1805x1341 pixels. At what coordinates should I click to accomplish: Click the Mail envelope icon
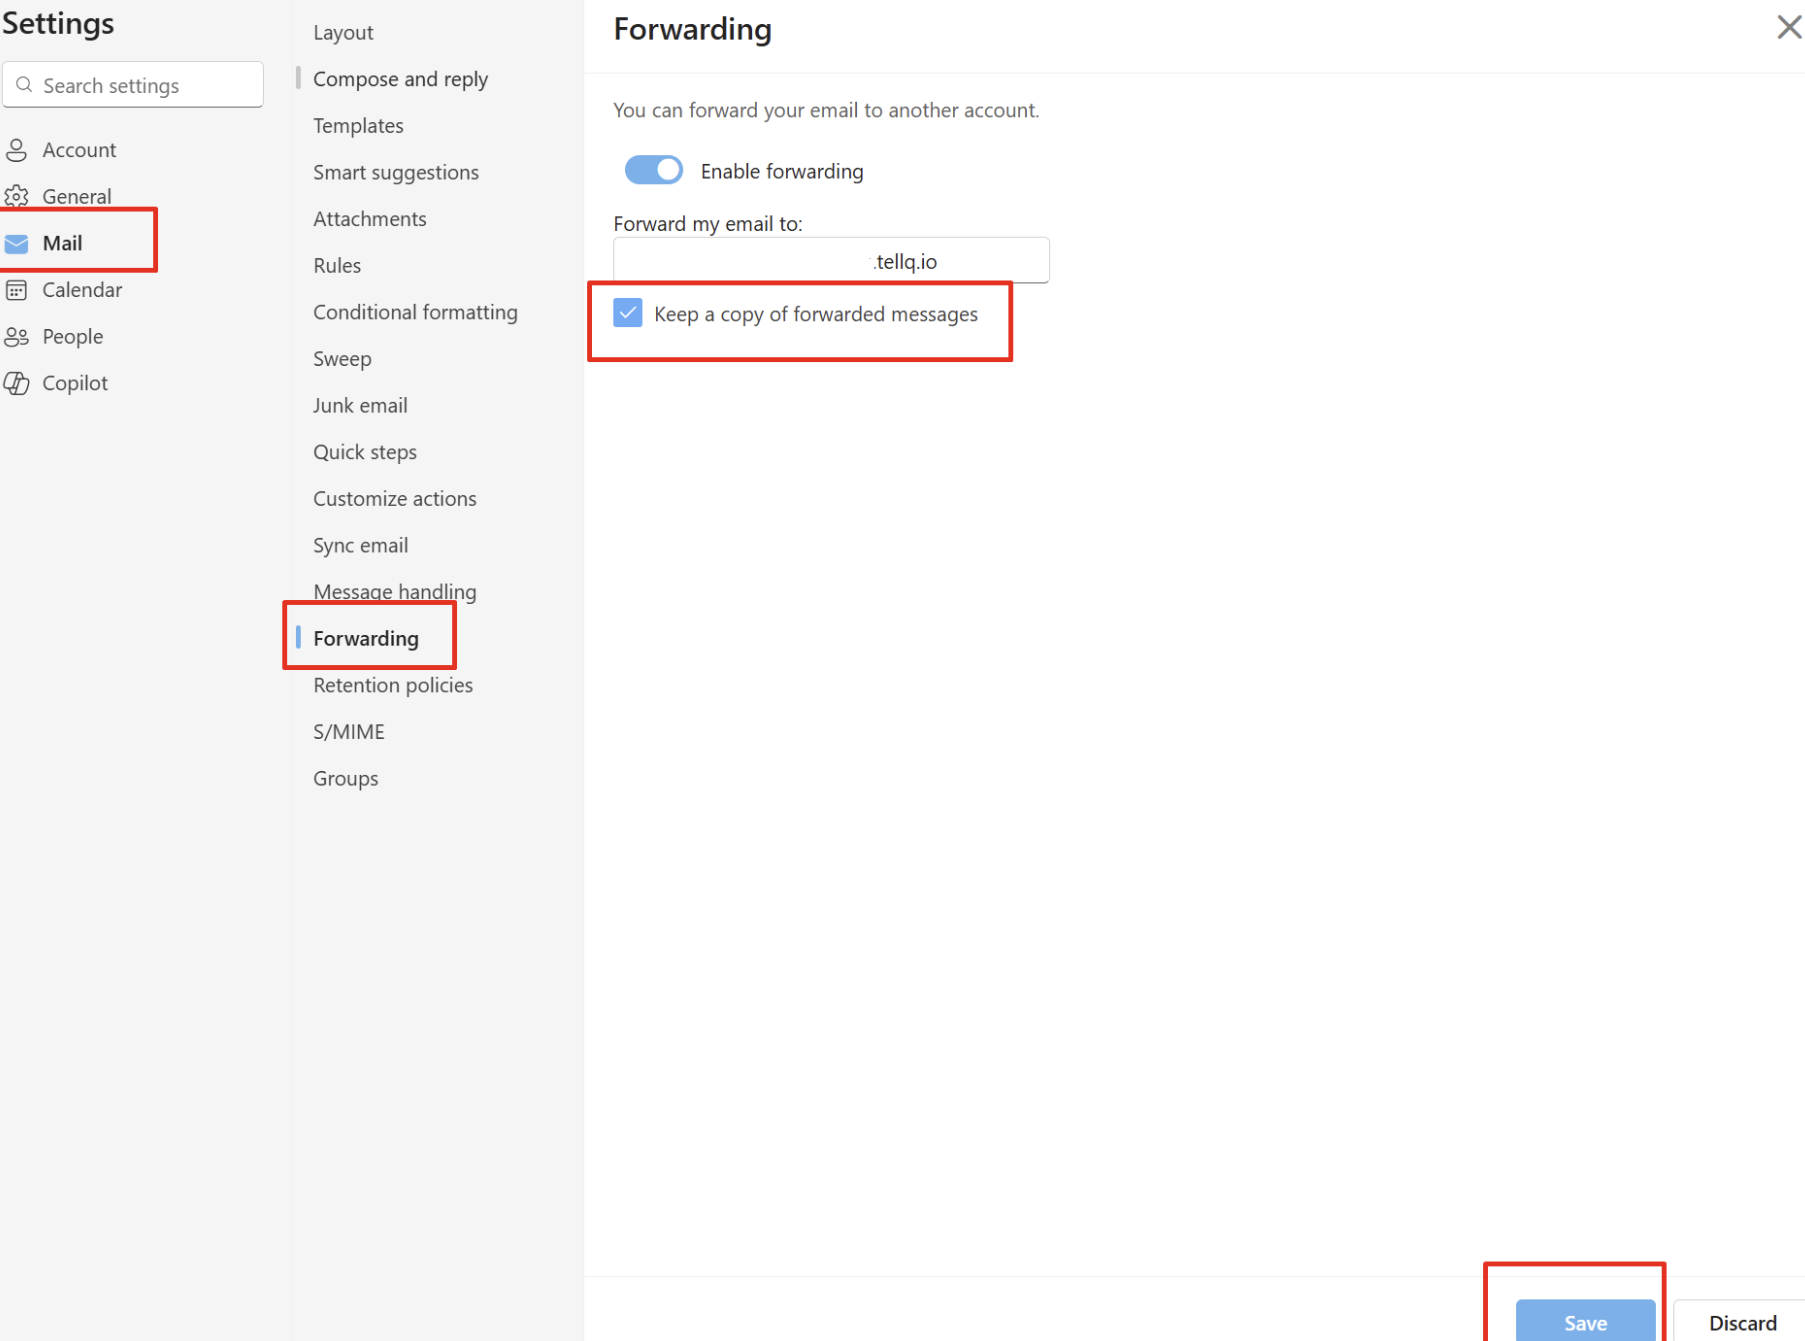coord(17,243)
